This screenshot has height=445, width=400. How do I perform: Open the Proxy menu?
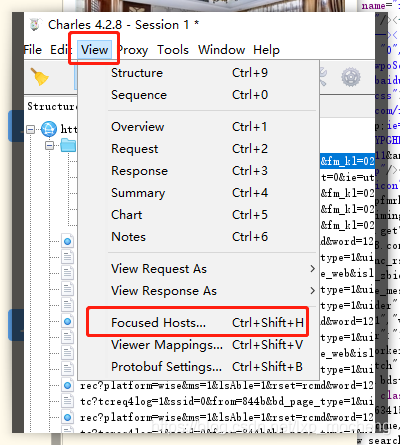click(133, 50)
